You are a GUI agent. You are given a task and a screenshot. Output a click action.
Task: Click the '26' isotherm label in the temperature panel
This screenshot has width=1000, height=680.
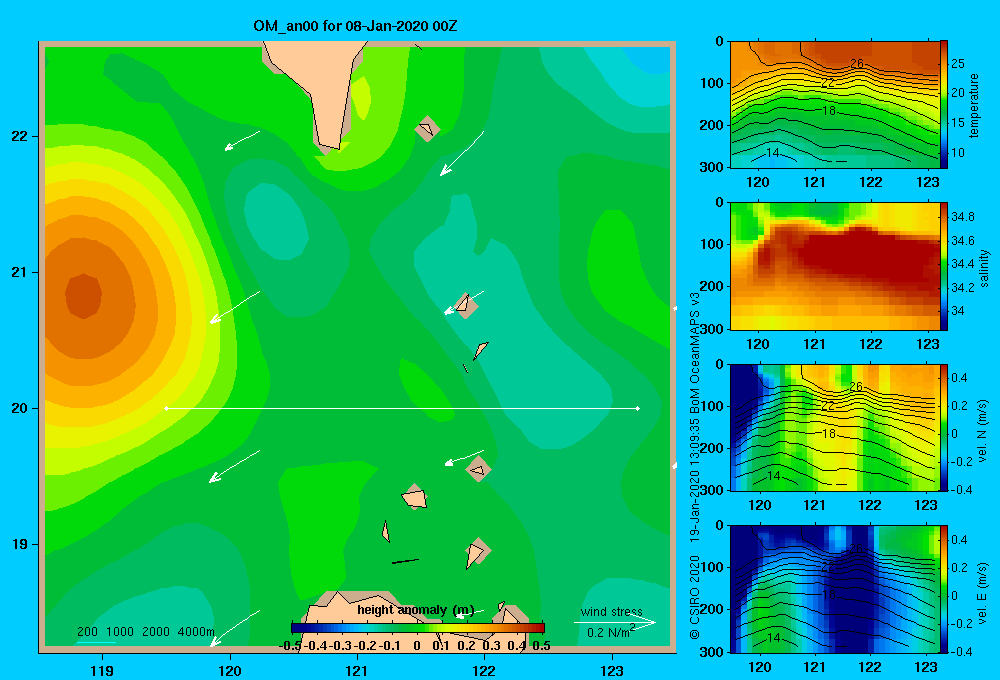coord(857,63)
